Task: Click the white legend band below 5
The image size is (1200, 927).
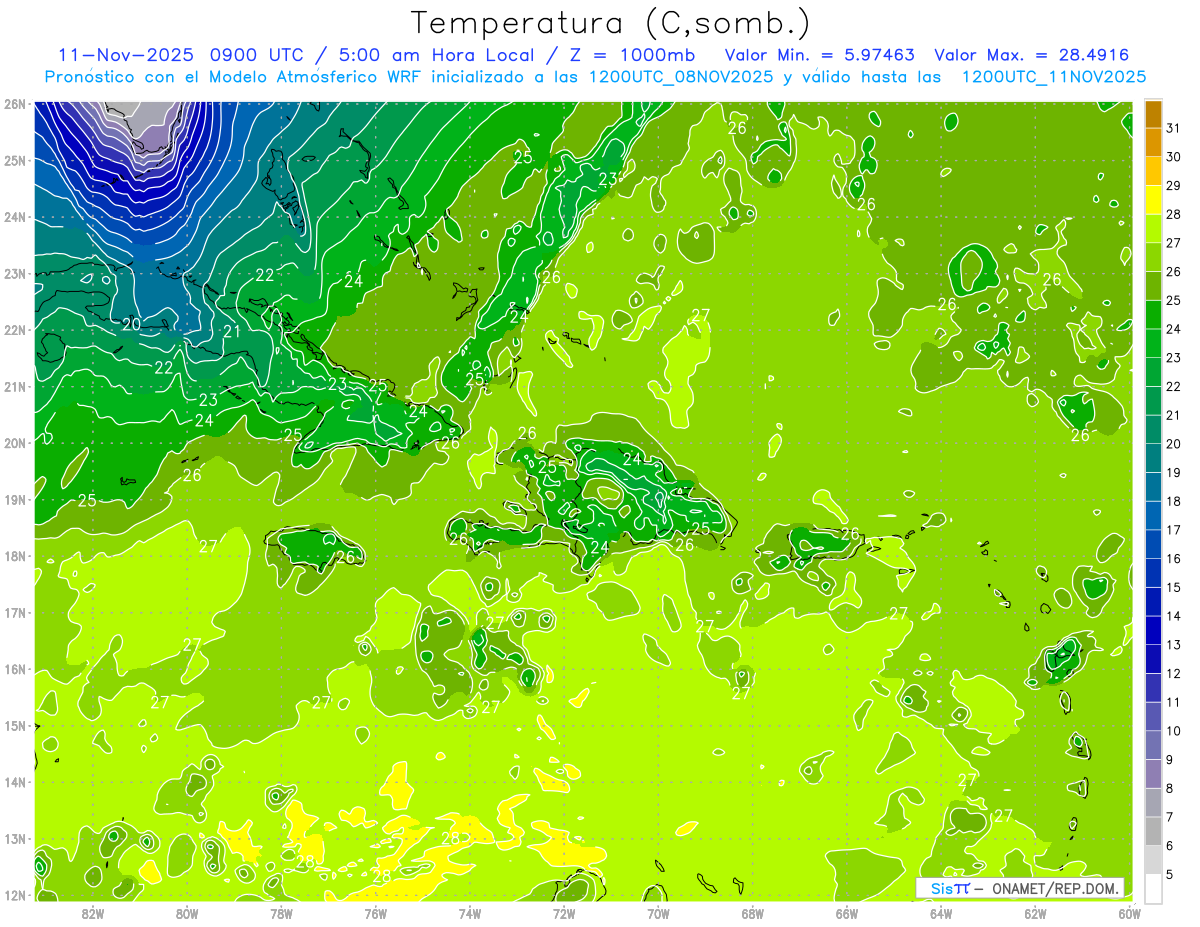Action: (1153, 888)
